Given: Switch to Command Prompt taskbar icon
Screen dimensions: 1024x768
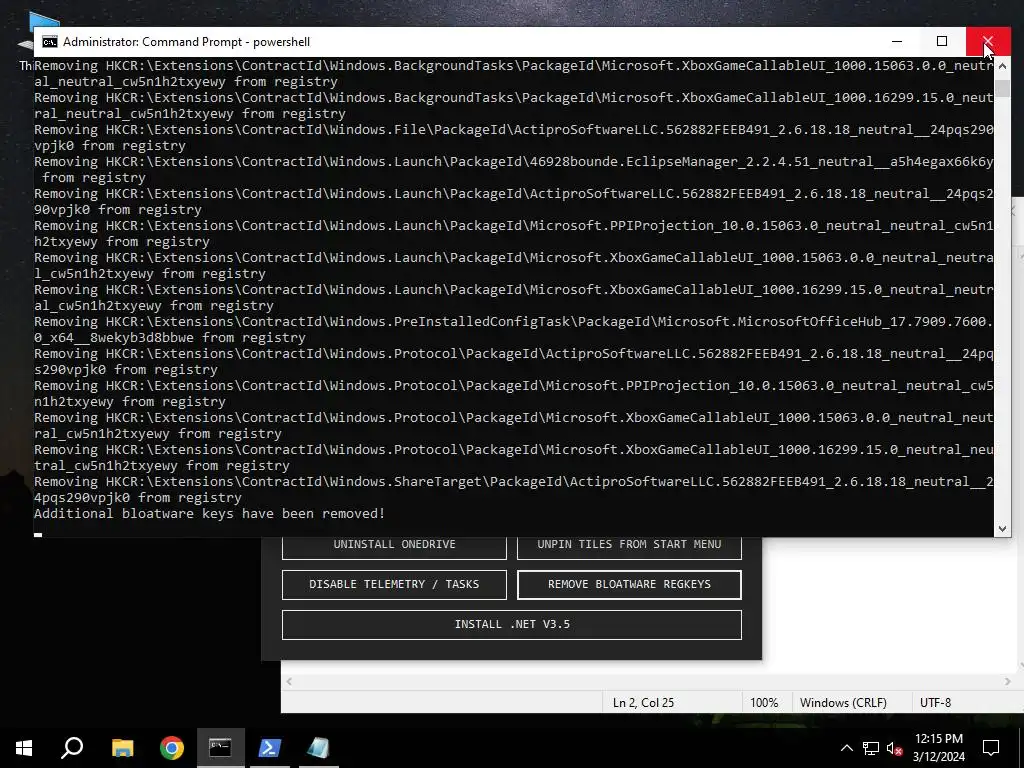Looking at the screenshot, I should click(220, 748).
